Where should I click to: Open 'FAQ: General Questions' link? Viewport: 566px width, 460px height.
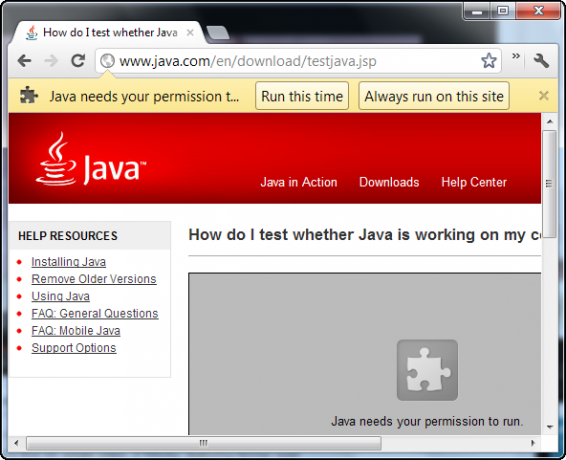point(95,313)
